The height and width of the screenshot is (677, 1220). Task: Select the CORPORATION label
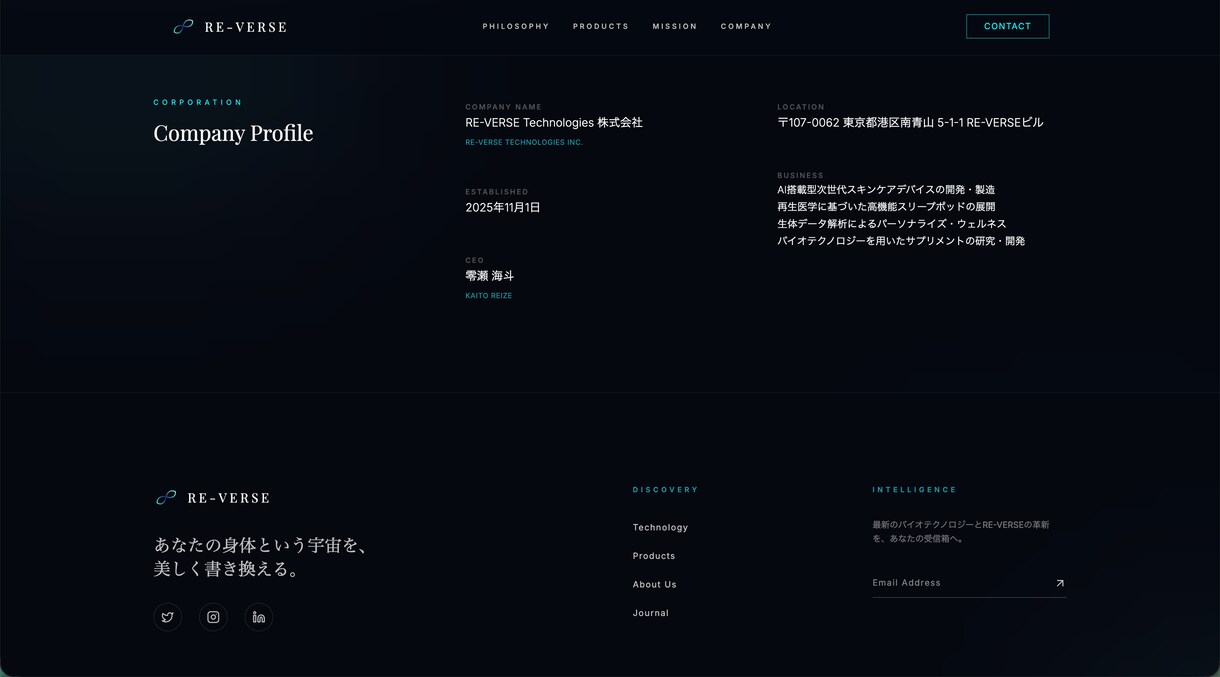[x=198, y=102]
